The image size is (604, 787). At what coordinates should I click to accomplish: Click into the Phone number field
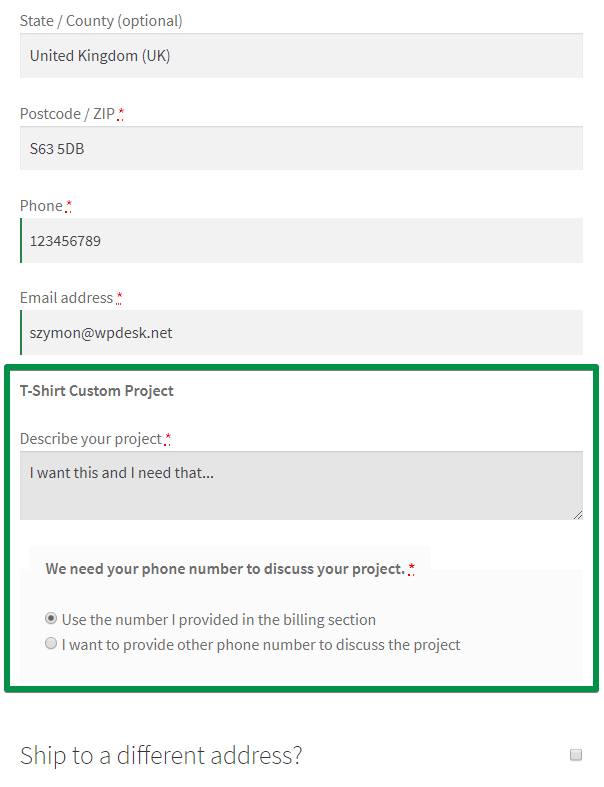tap(300, 241)
